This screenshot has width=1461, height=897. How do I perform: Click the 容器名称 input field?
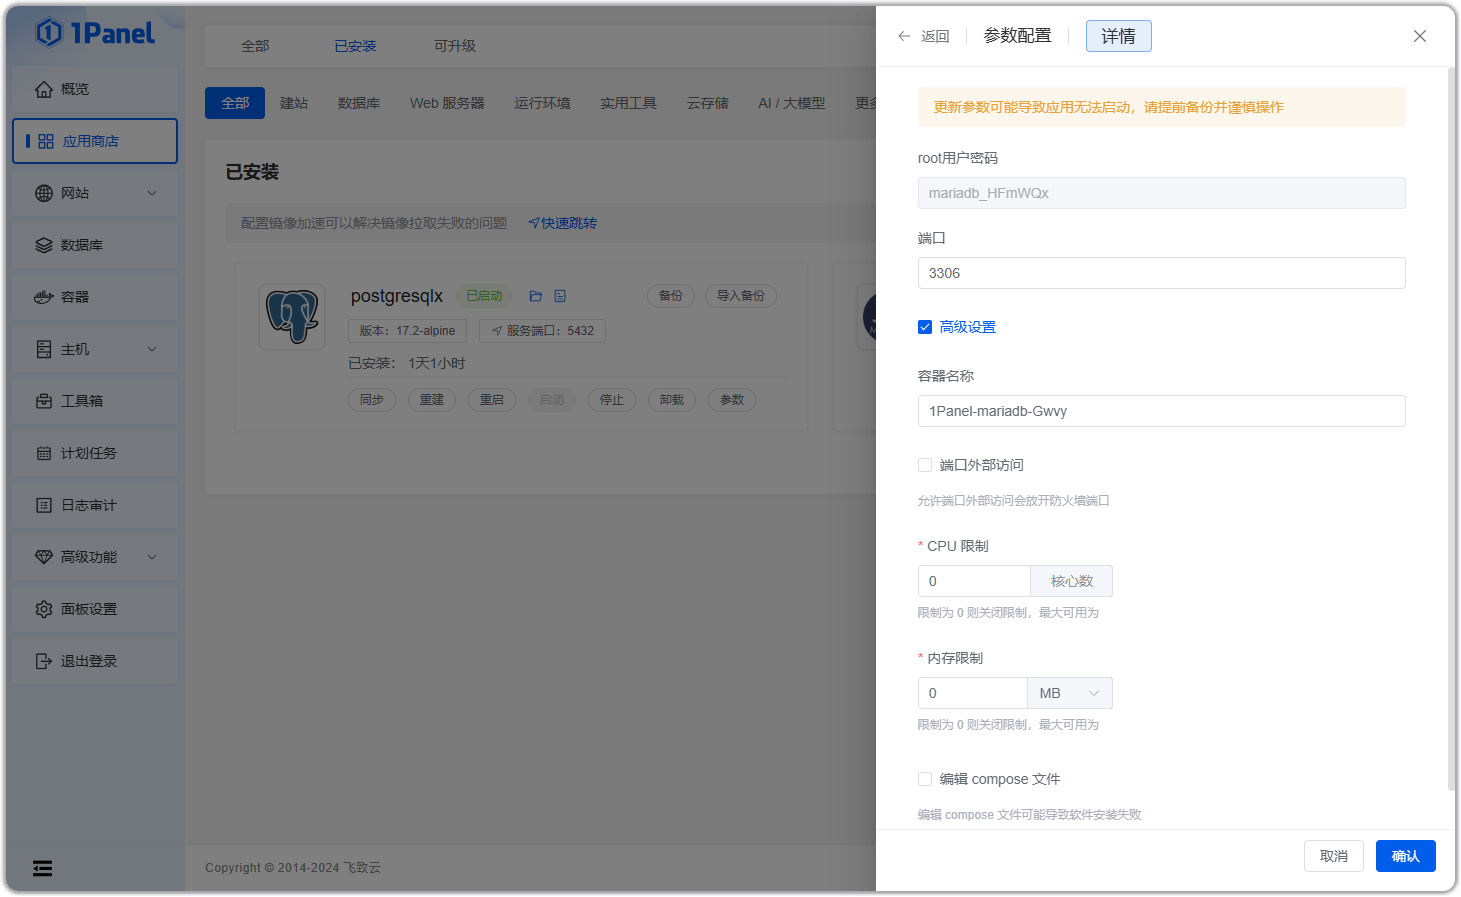pos(1161,411)
